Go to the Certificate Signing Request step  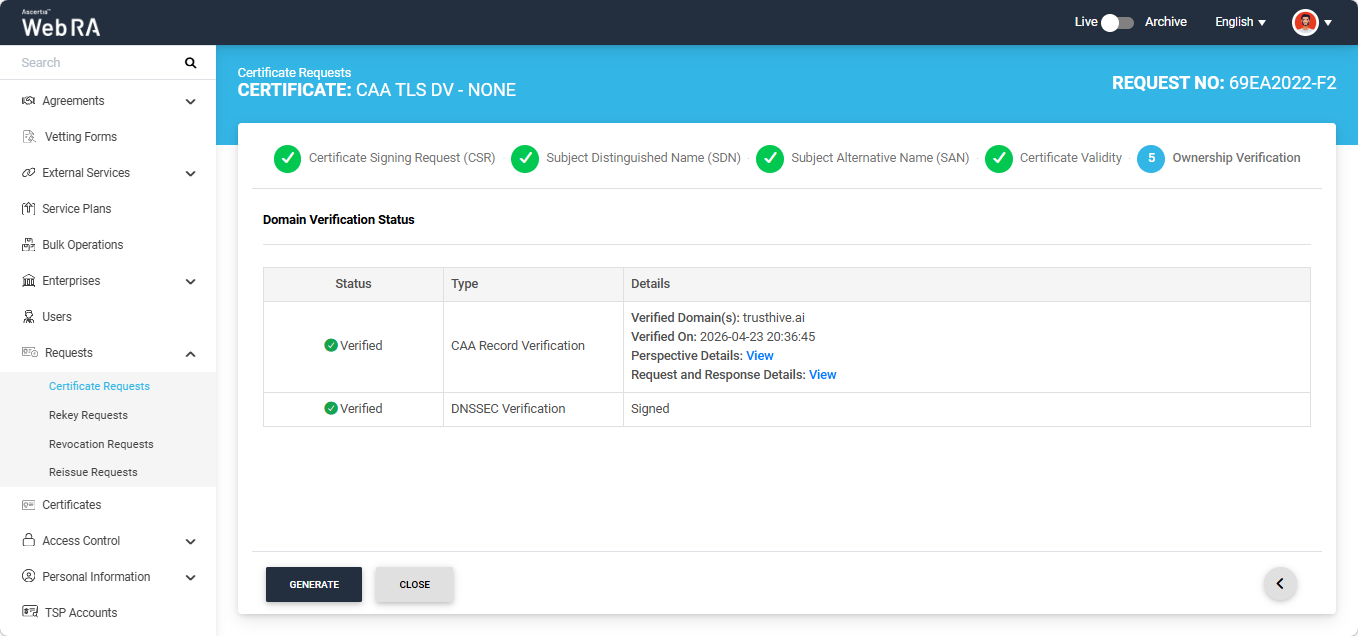[402, 158]
